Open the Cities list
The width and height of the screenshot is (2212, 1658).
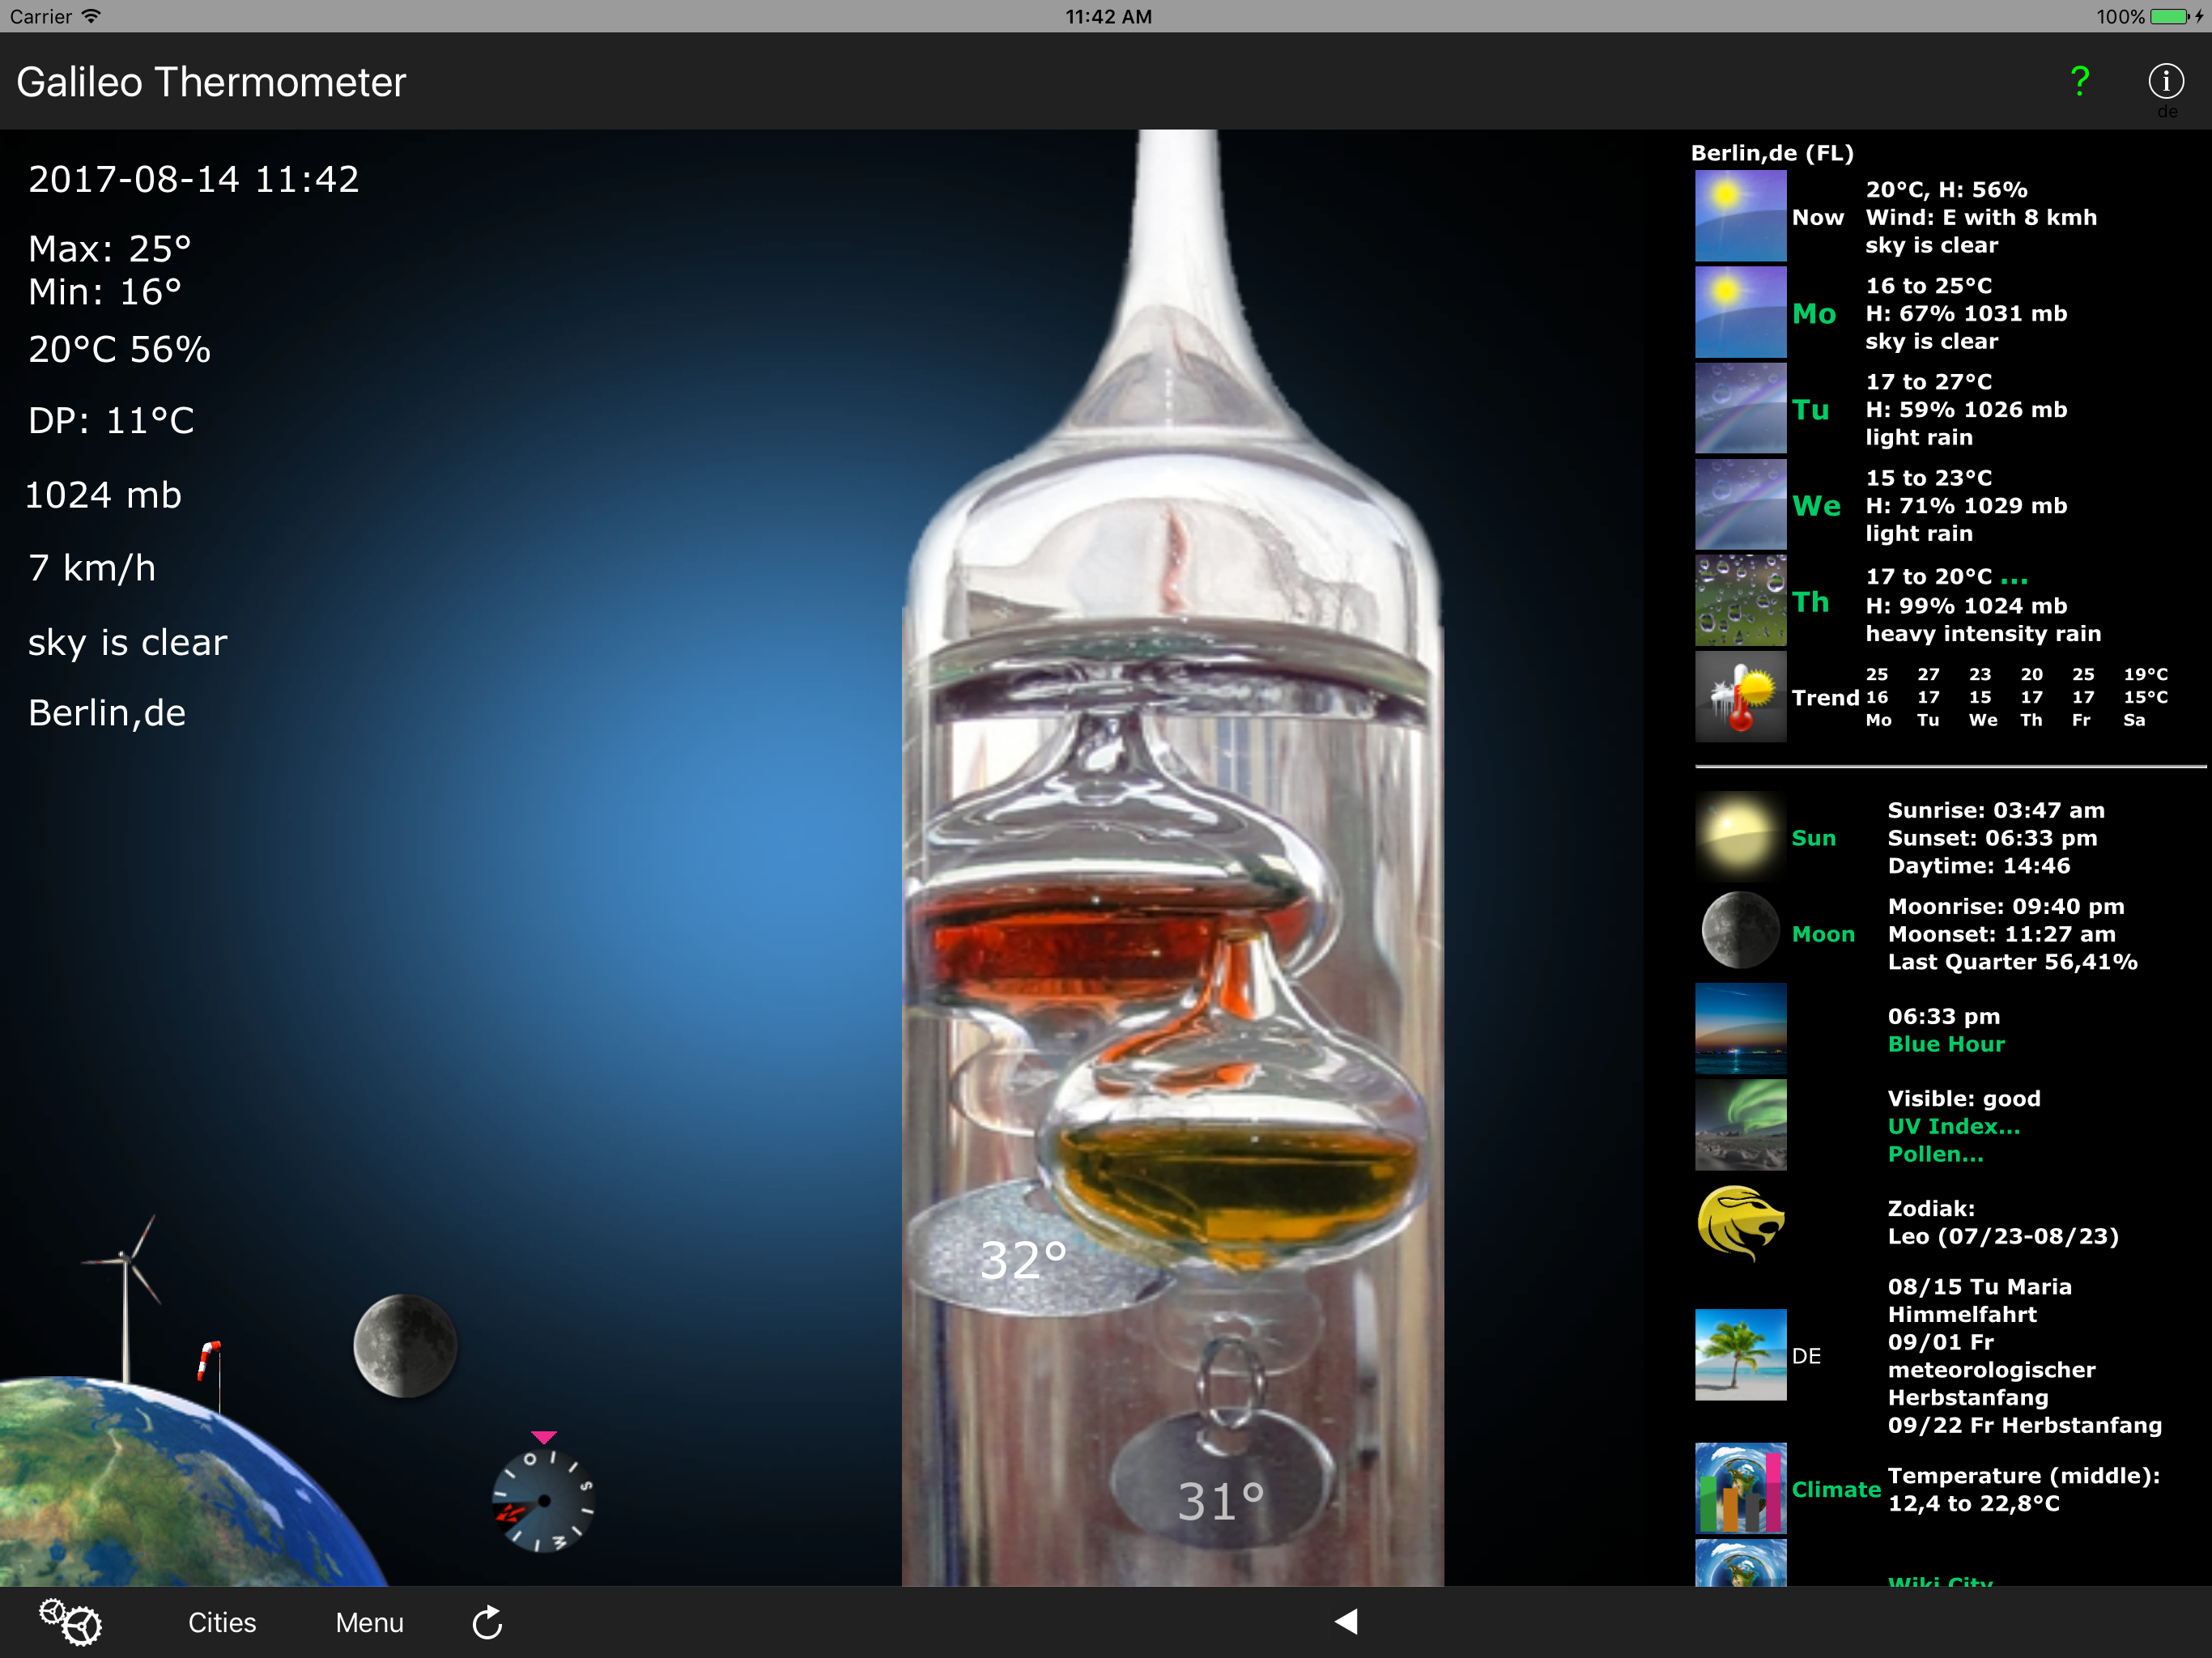[222, 1622]
